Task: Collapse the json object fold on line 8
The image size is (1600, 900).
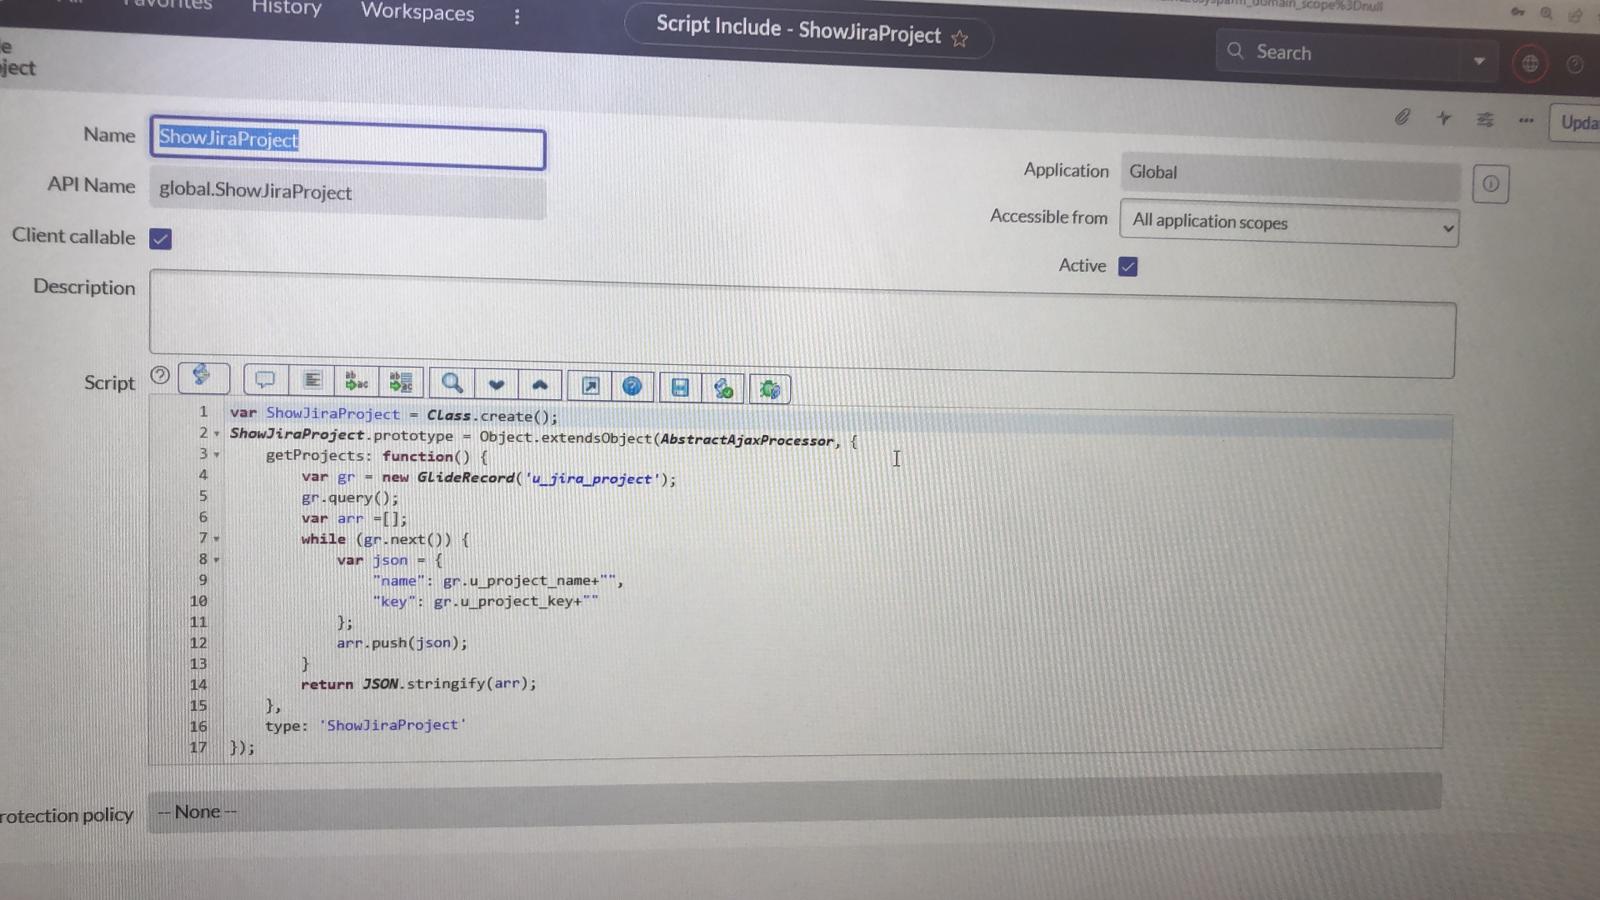Action: pyautogui.click(x=216, y=560)
